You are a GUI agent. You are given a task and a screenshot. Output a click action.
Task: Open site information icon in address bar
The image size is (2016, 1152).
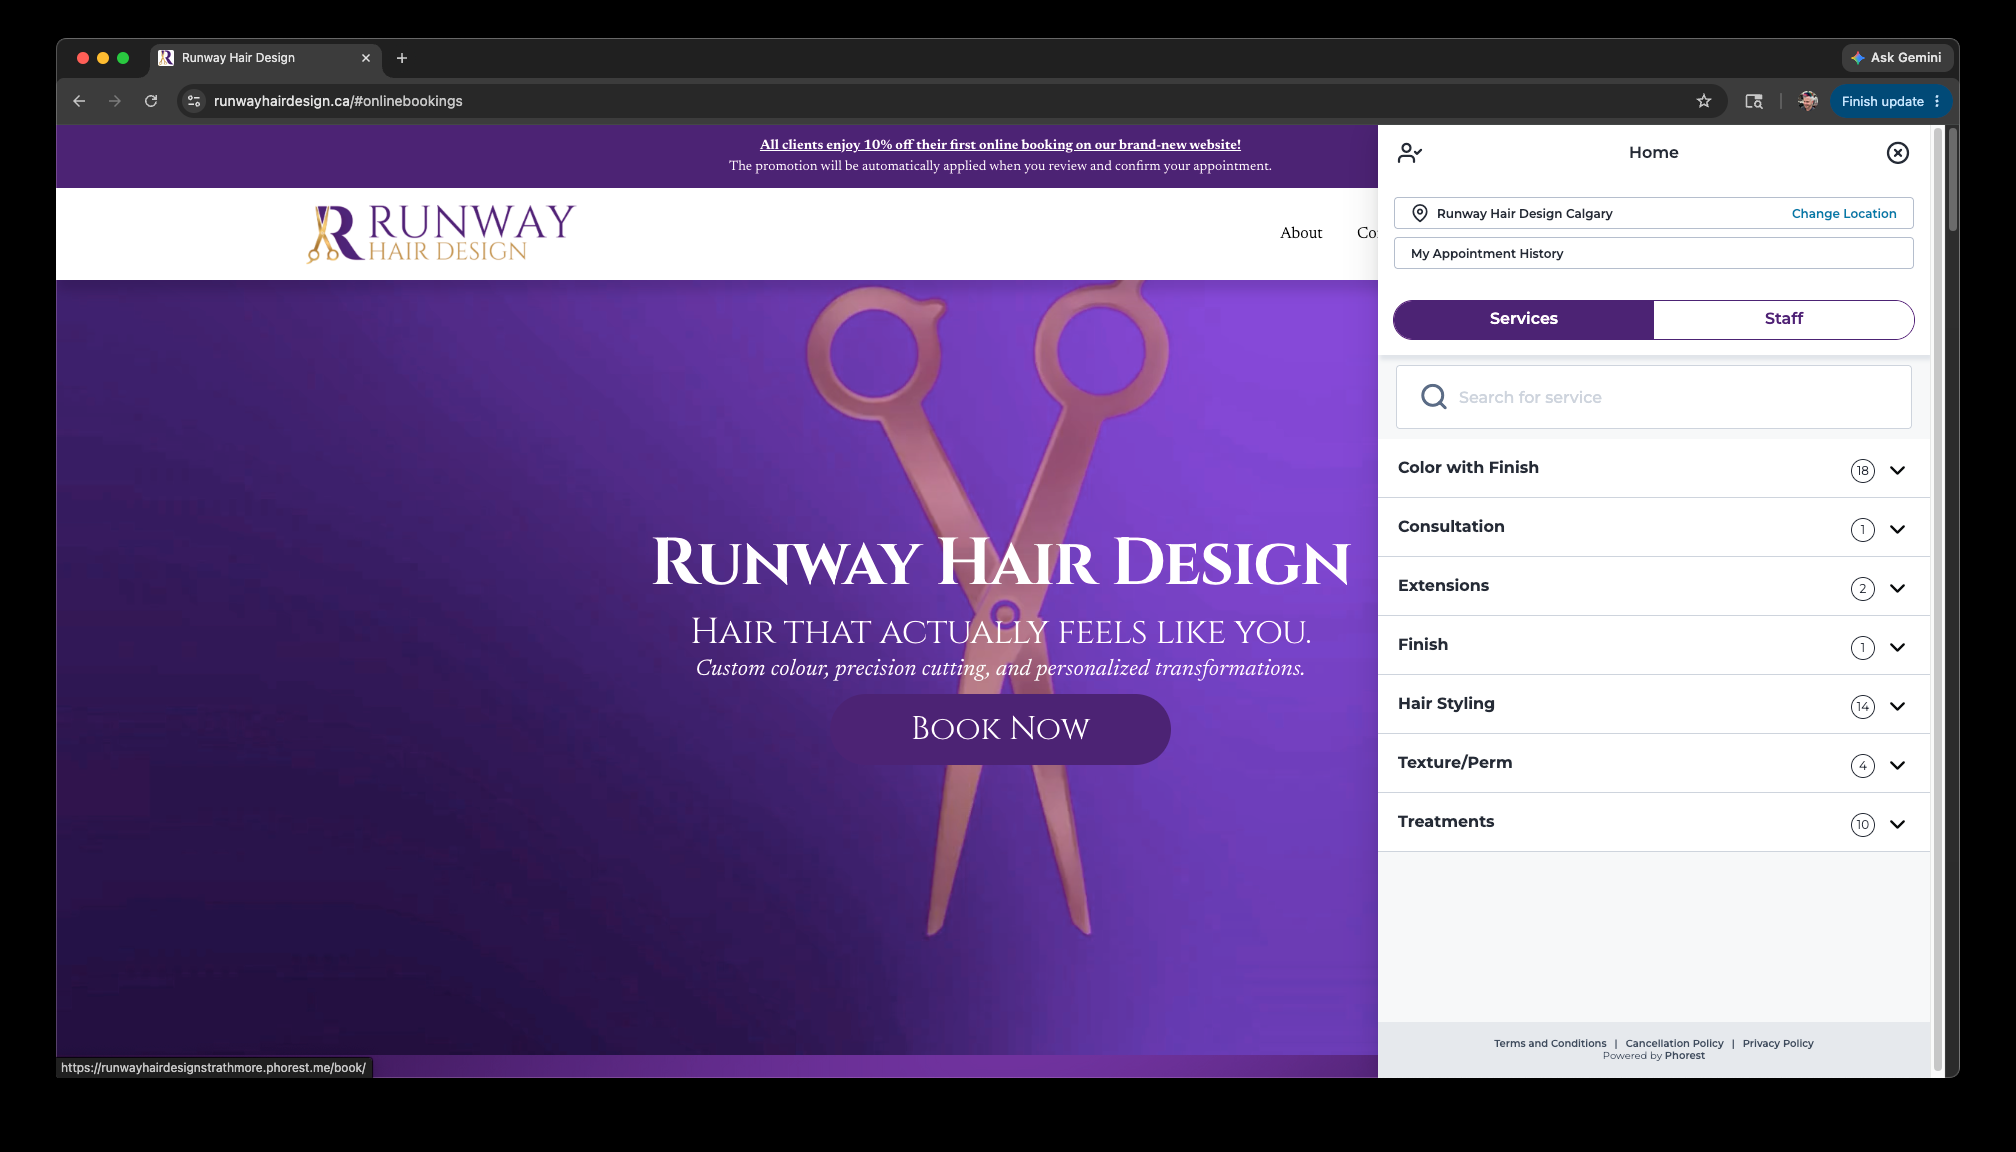pyautogui.click(x=194, y=101)
